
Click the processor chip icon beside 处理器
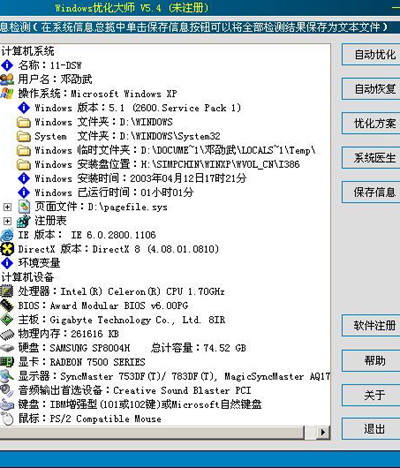7,291
